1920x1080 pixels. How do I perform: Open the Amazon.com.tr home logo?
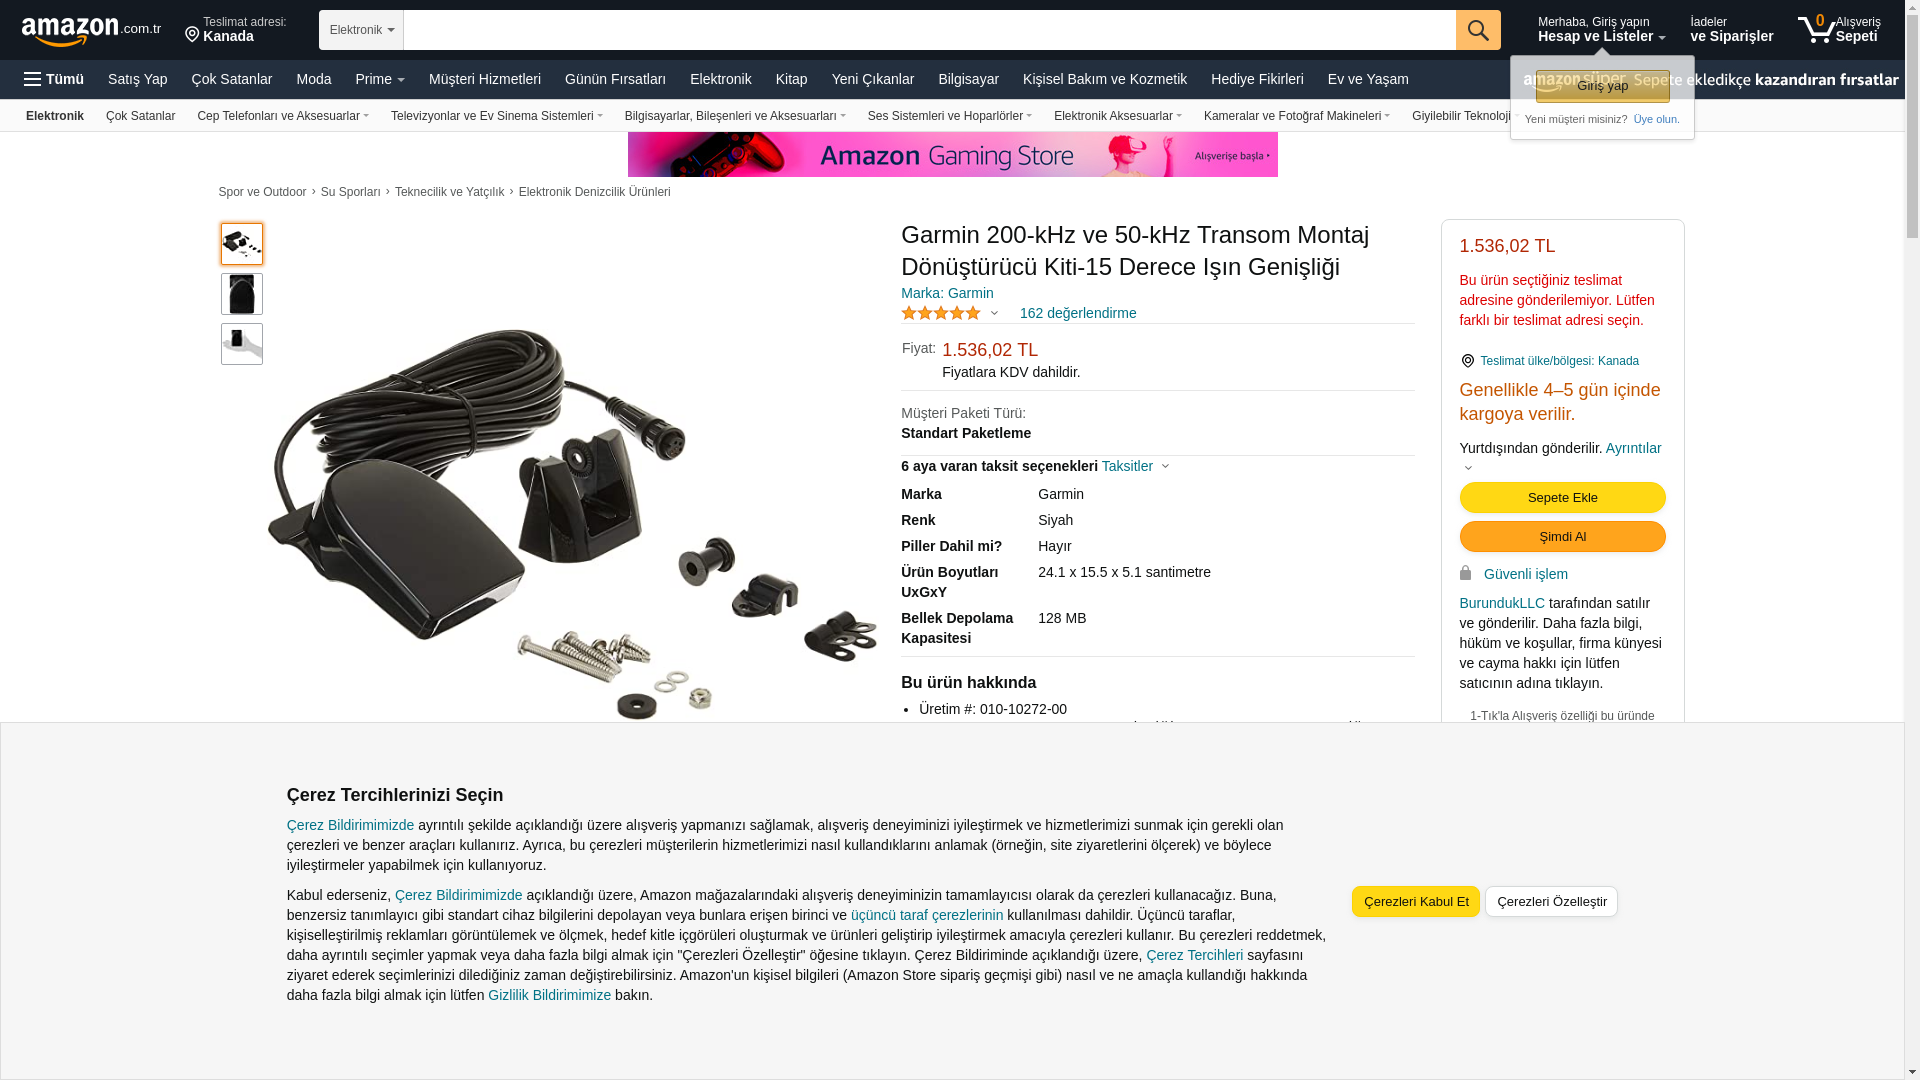point(91,31)
